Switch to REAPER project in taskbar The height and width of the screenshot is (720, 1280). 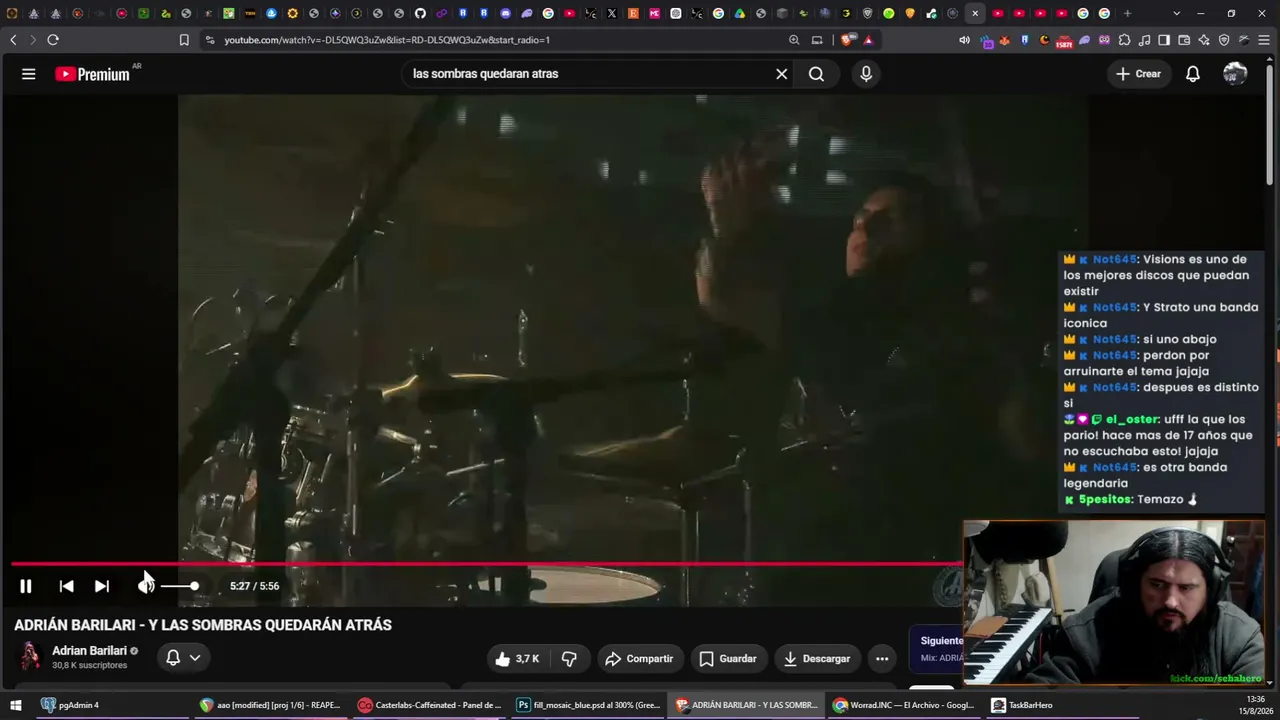pos(270,705)
